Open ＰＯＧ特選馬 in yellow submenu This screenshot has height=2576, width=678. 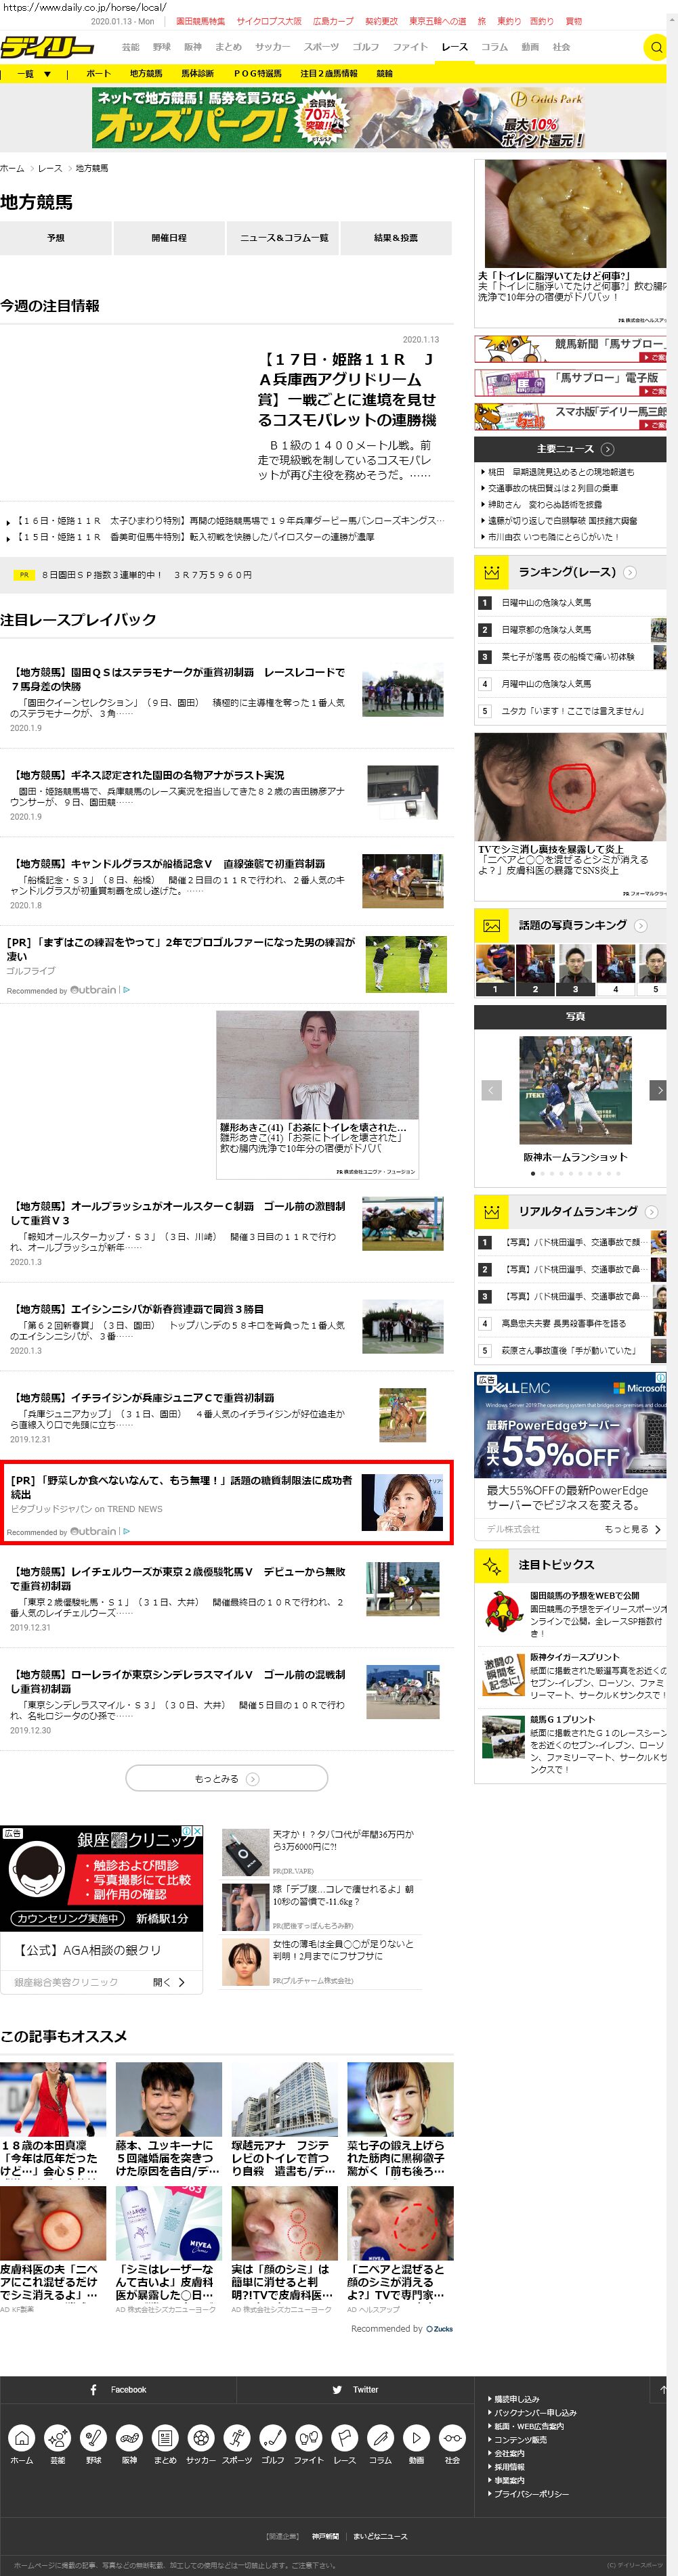tap(258, 73)
